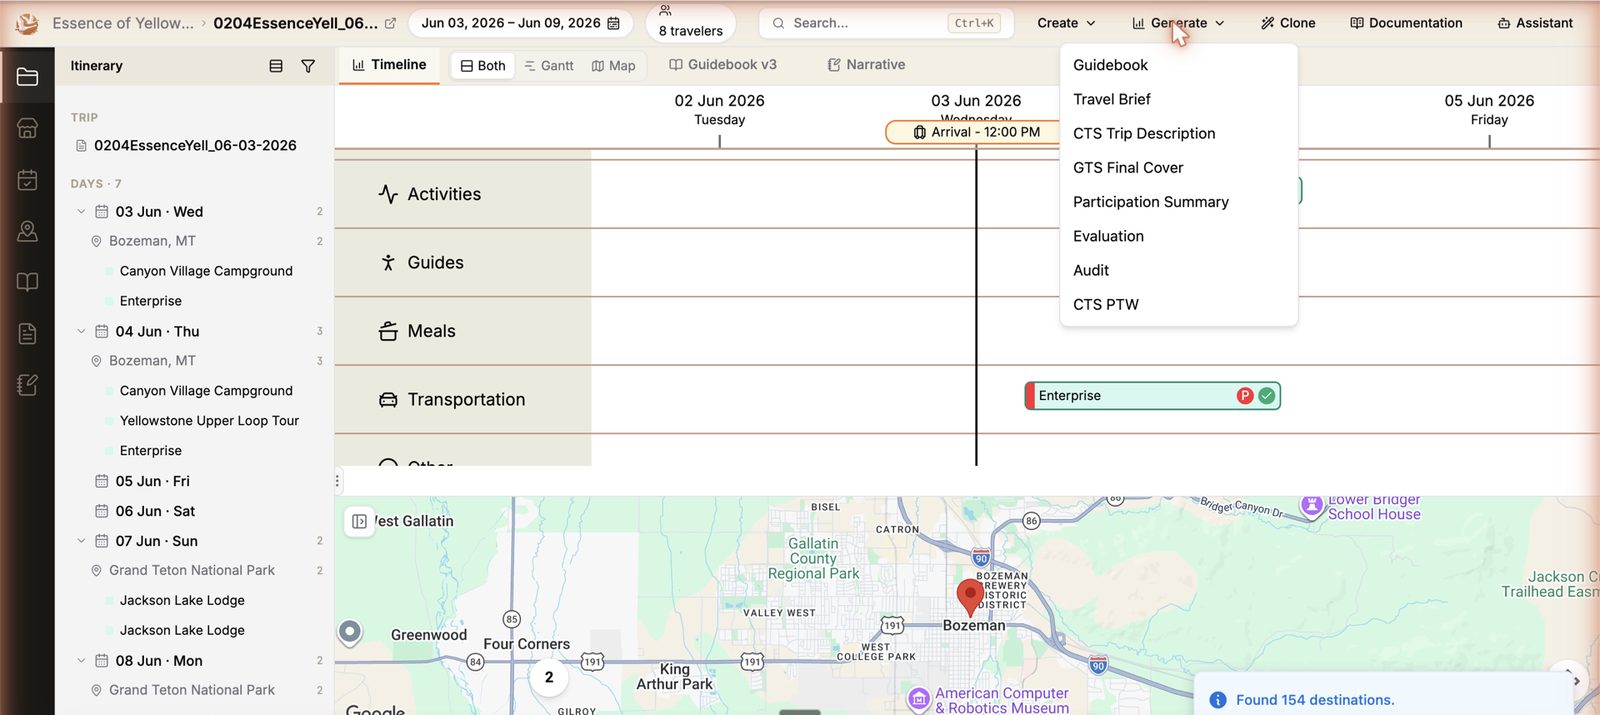Open the itinerary filter funnel icon
The height and width of the screenshot is (715, 1600).
[308, 66]
